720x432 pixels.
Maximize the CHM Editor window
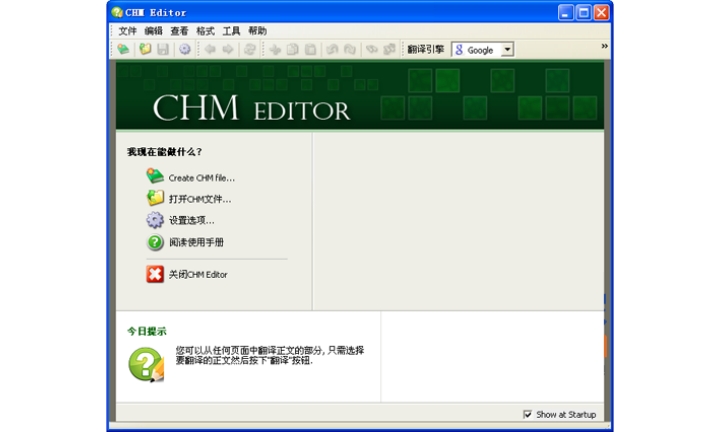pos(584,12)
